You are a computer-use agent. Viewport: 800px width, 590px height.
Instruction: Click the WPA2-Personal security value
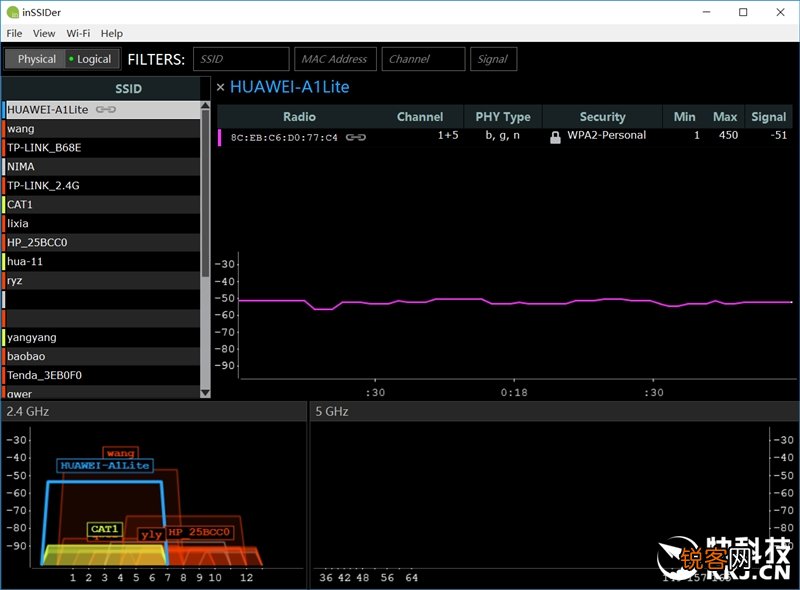(607, 135)
